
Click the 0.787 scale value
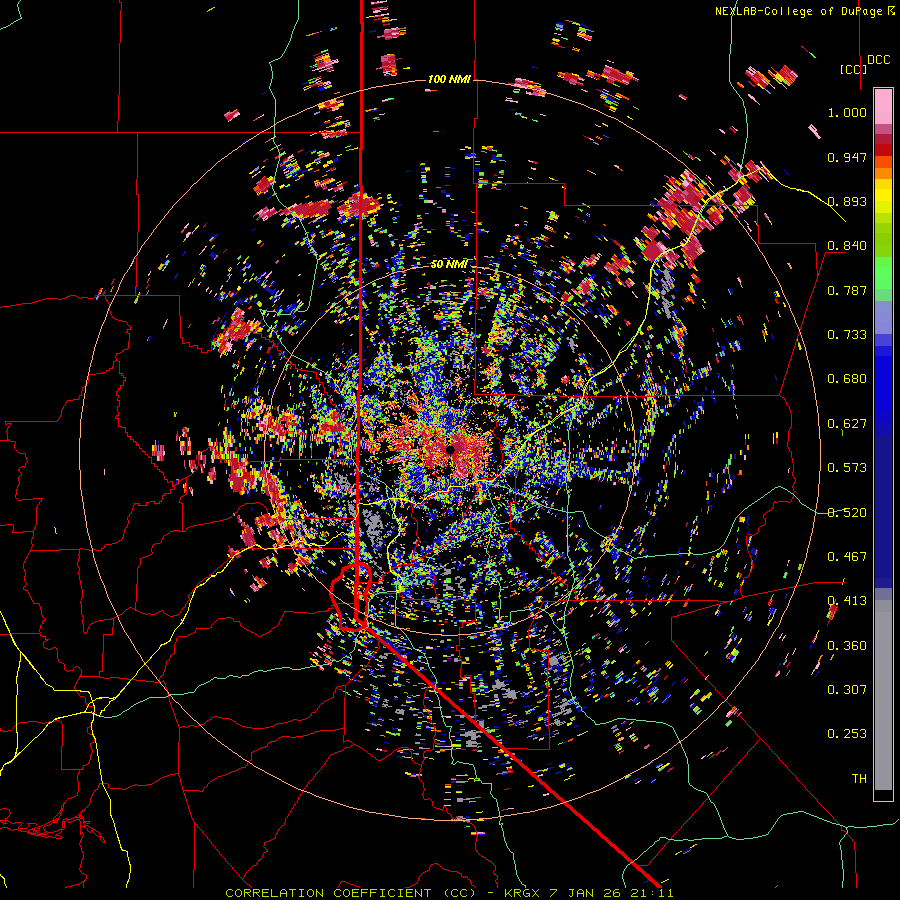click(847, 290)
